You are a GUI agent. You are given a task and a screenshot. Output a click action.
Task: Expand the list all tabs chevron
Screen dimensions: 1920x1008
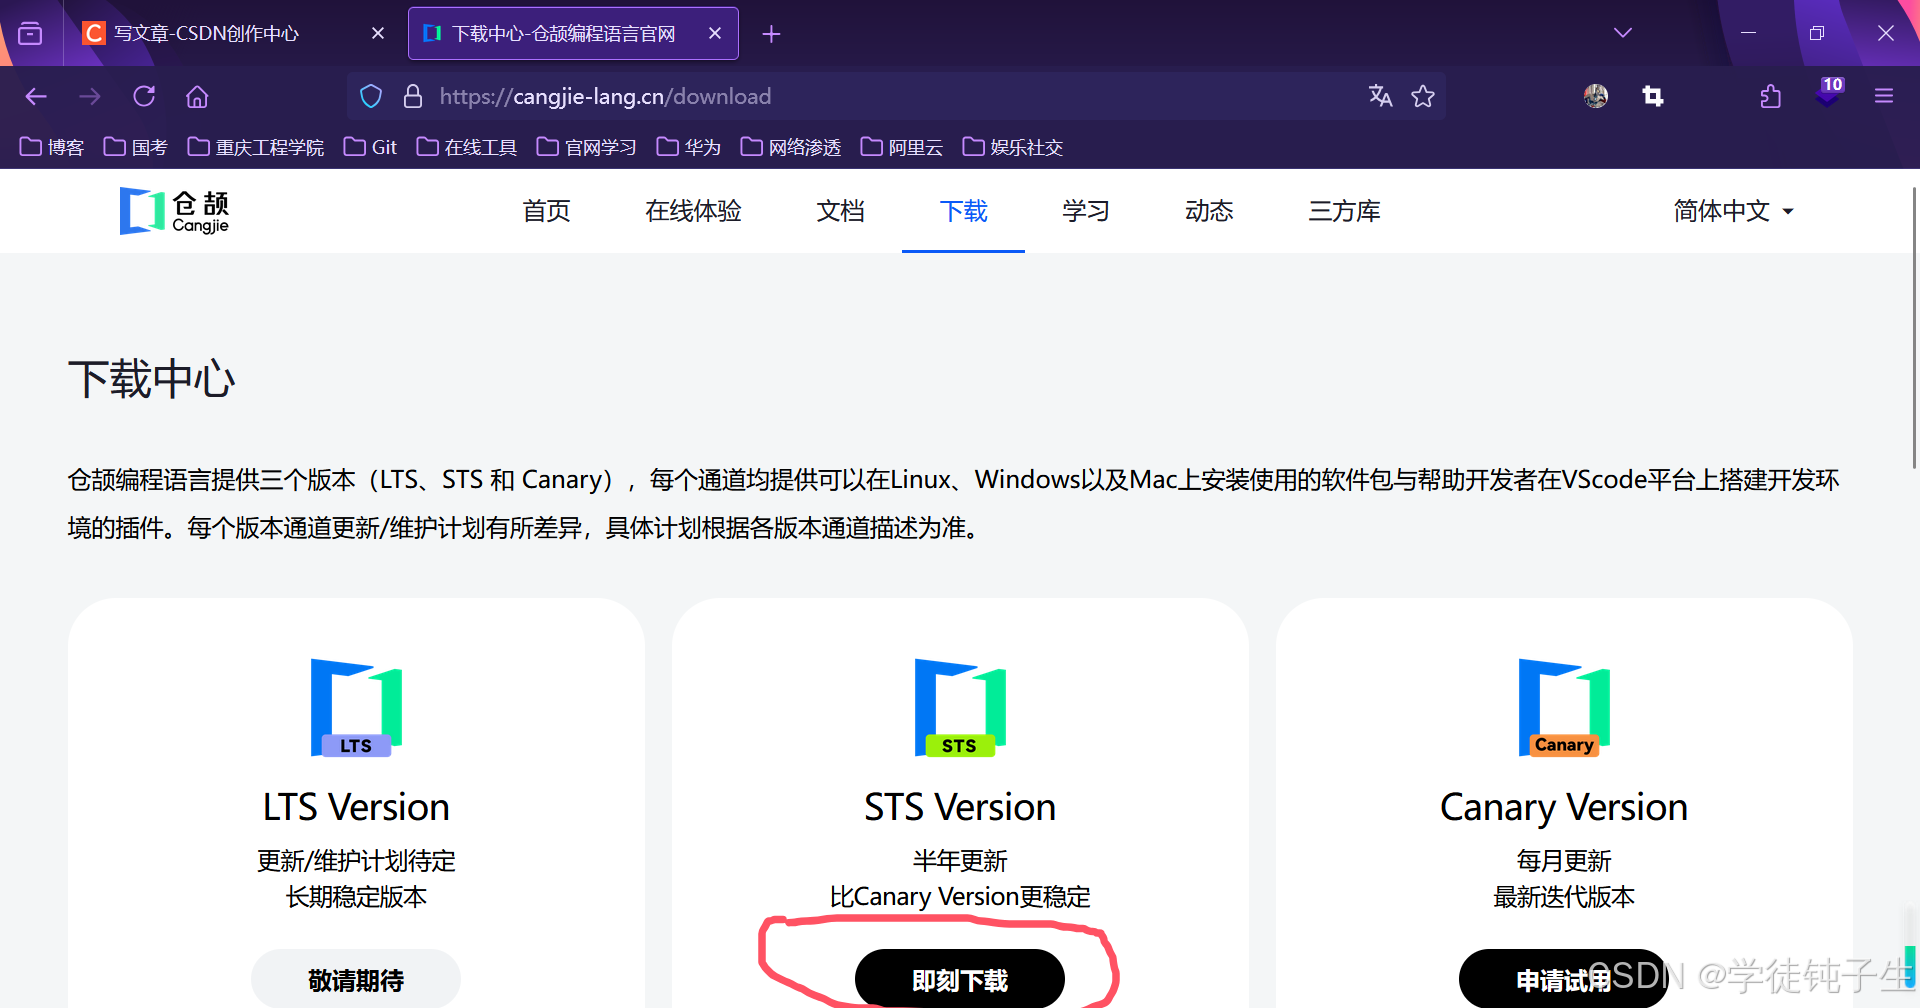(x=1623, y=33)
